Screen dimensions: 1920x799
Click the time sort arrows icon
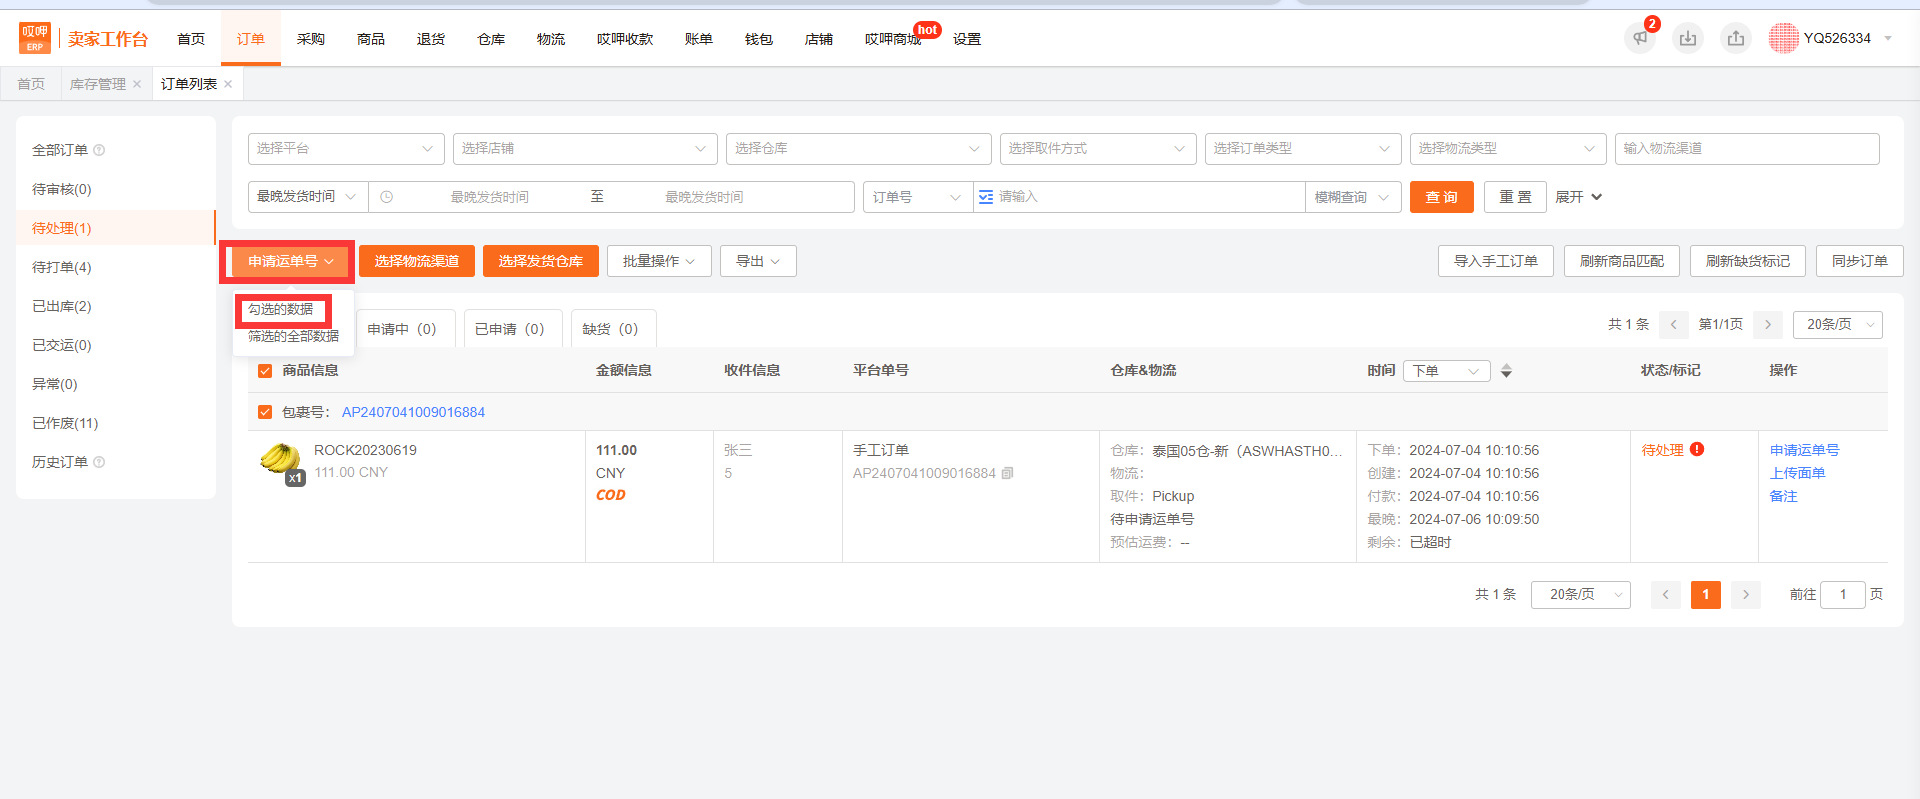coord(1506,371)
